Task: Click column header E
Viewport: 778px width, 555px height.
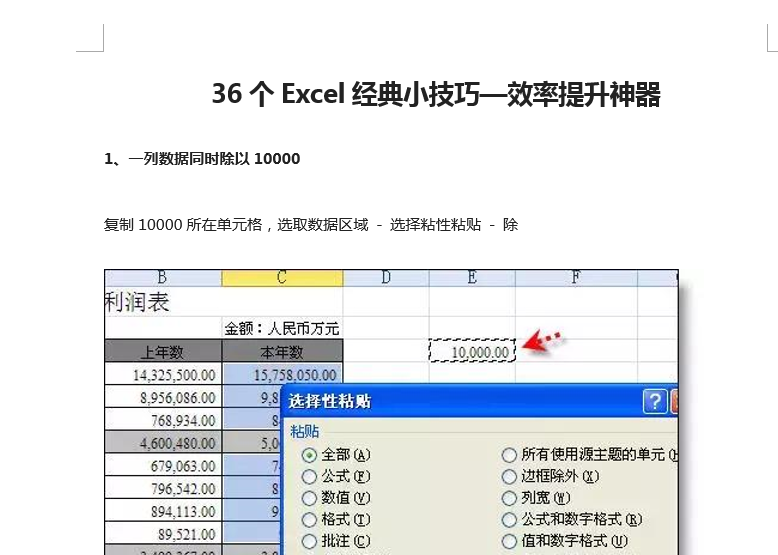Action: click(x=472, y=278)
